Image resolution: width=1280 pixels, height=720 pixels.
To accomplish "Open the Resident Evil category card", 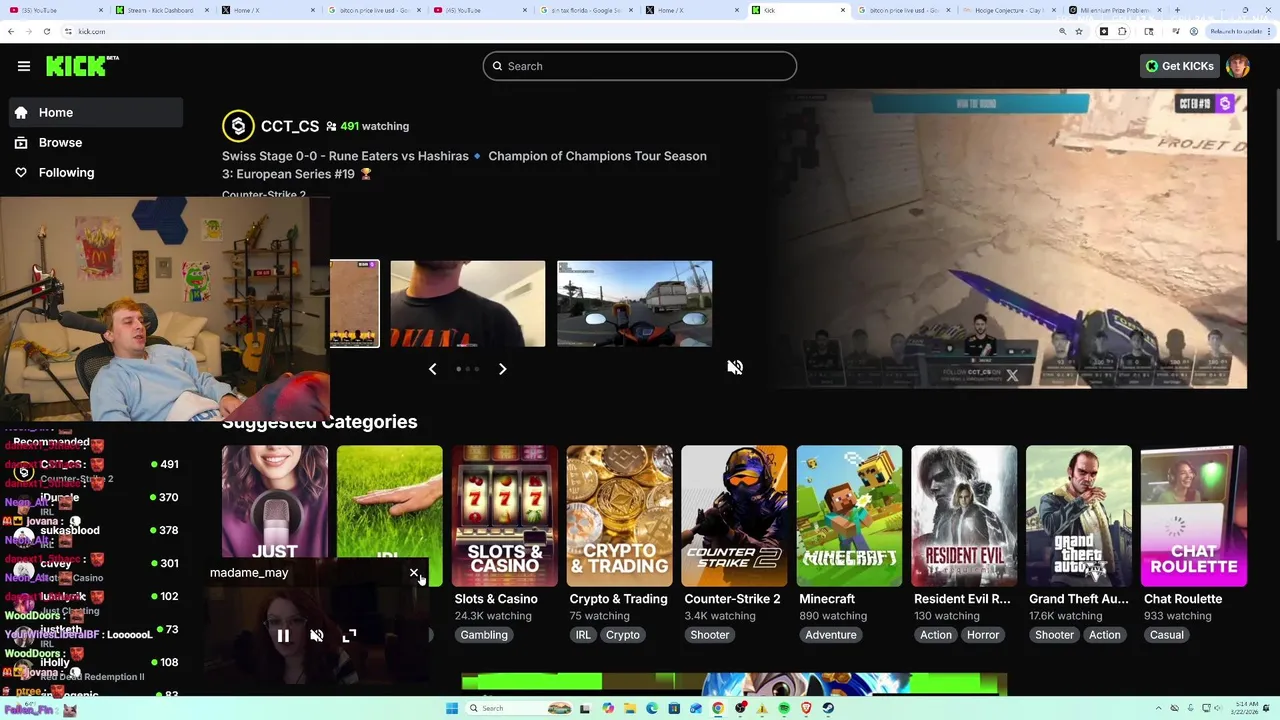I will (964, 516).
